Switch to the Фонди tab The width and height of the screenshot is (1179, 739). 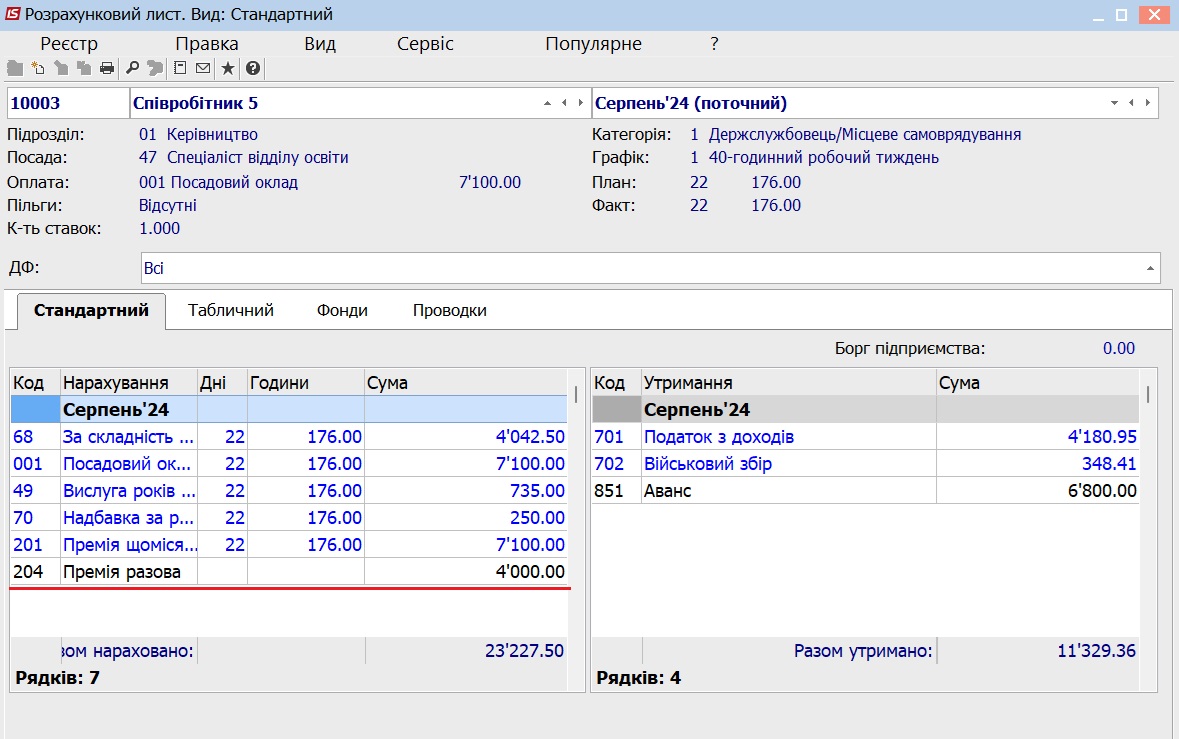[x=342, y=310]
